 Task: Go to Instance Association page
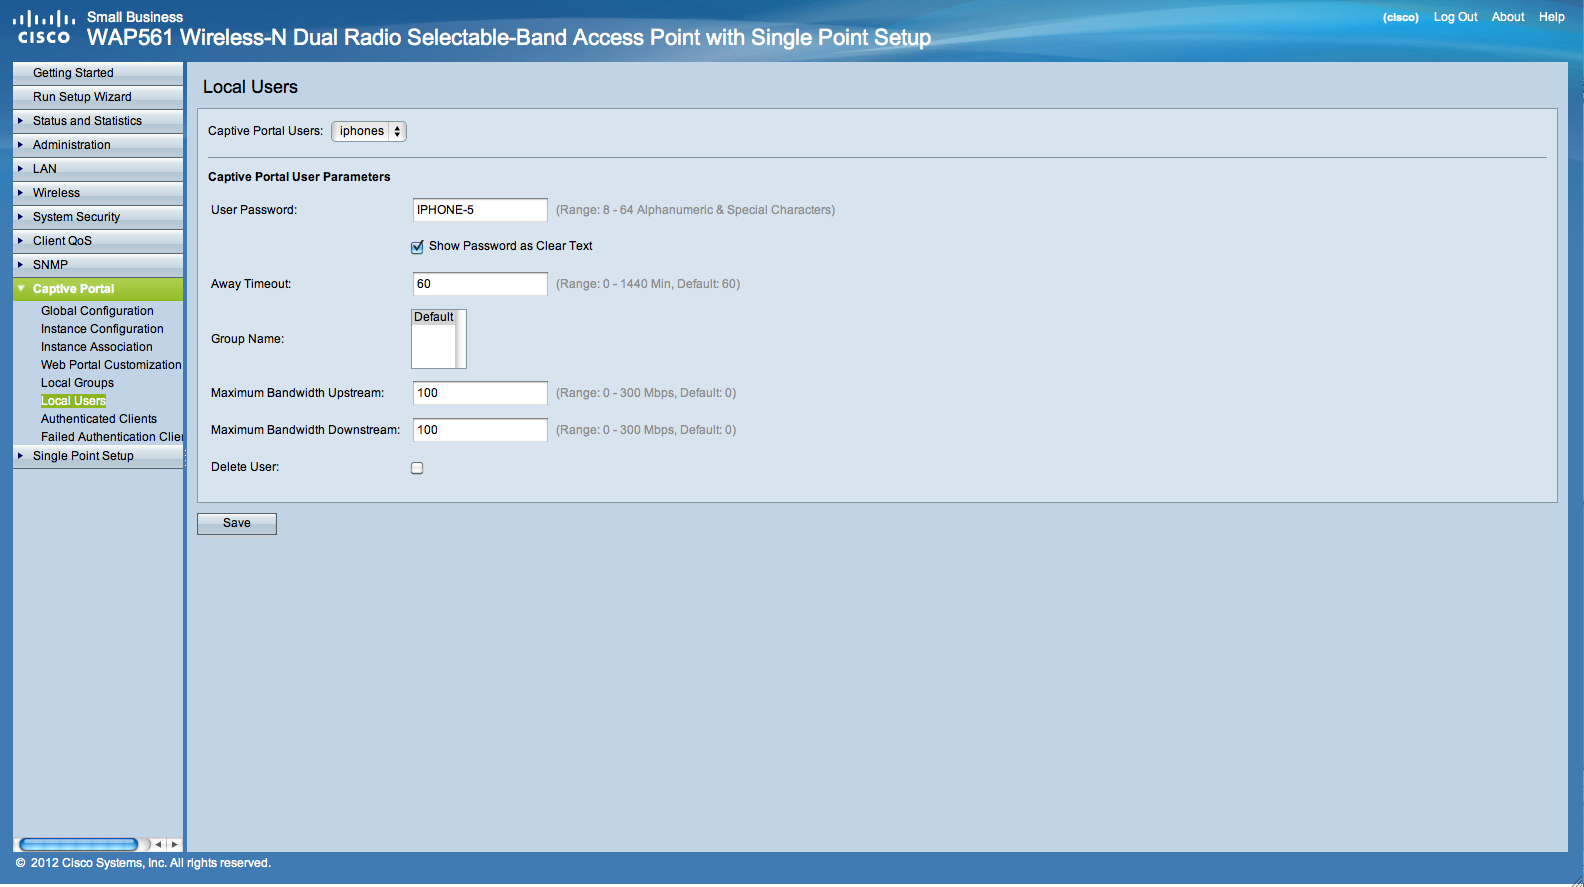97,347
